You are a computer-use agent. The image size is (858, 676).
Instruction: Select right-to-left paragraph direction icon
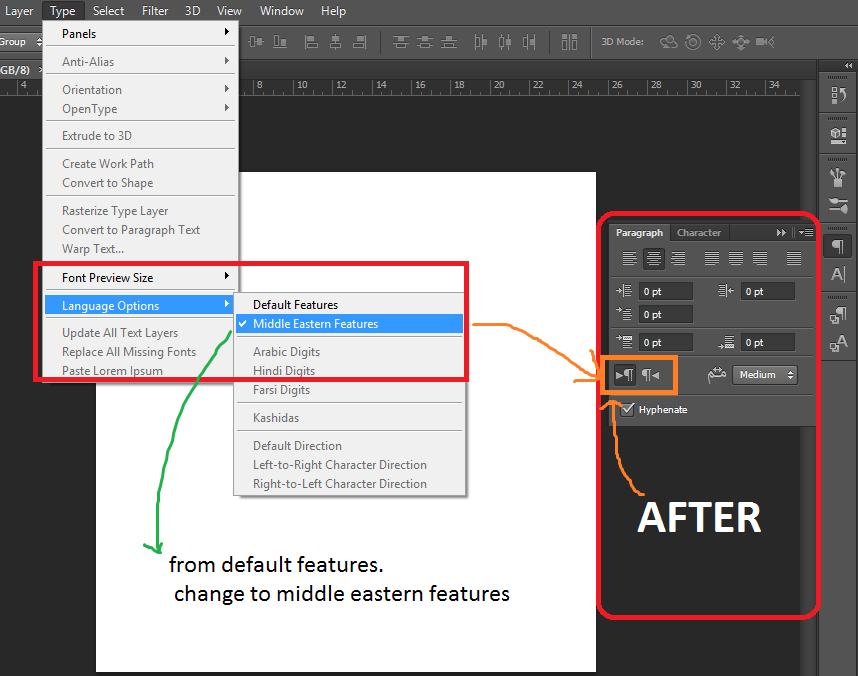click(x=651, y=375)
